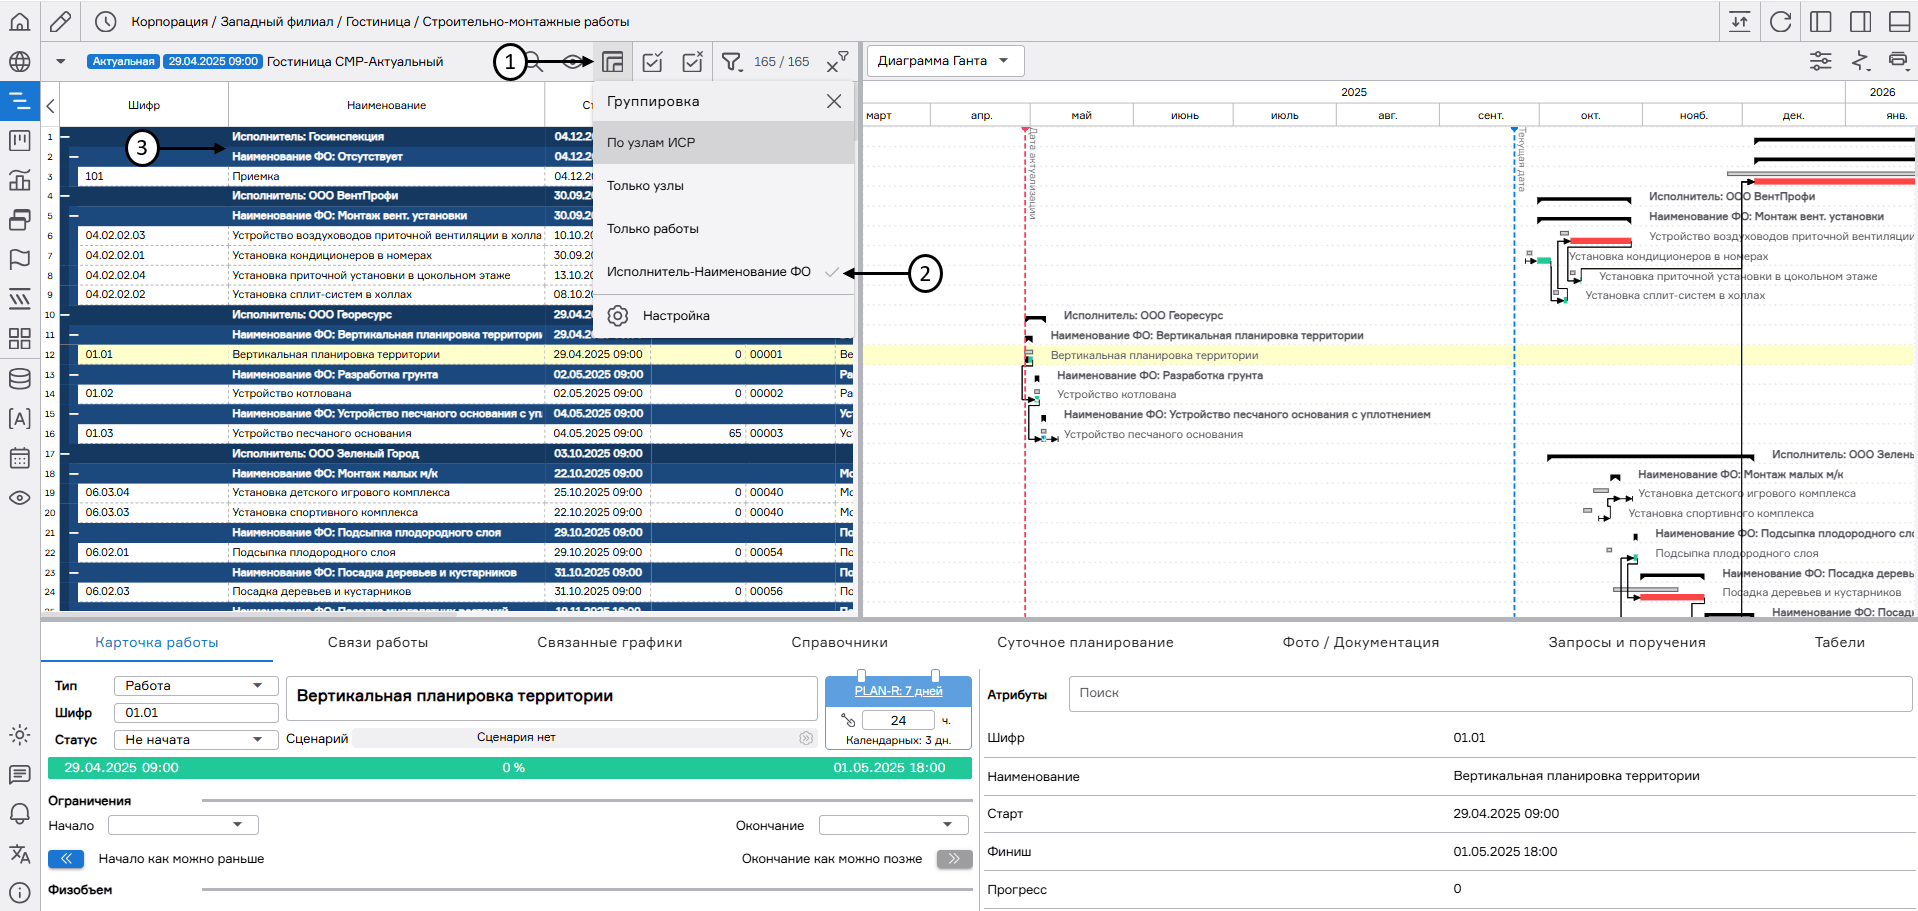1918x911 pixels.
Task: Open the history clock icon
Action: click(105, 21)
